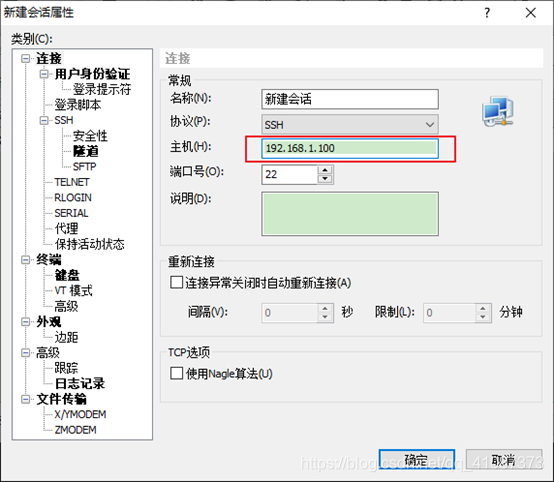Click the 确定 button
Viewport: 554px width, 482px height.
click(x=416, y=460)
